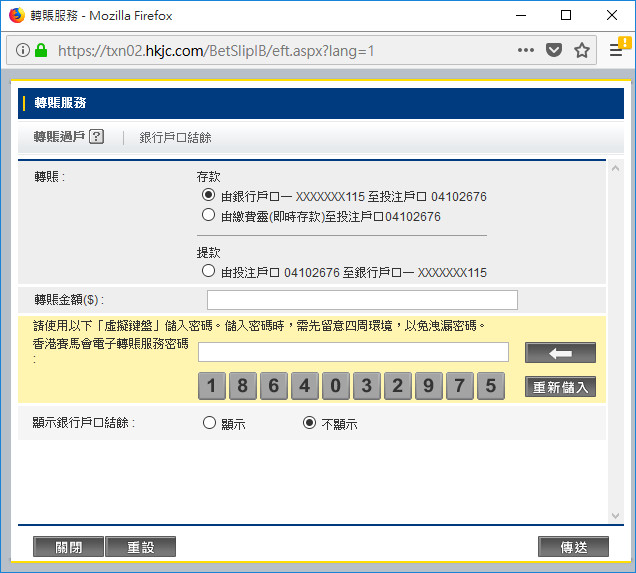Click virtual keypad digit 1
This screenshot has width=636, height=573.
point(212,386)
